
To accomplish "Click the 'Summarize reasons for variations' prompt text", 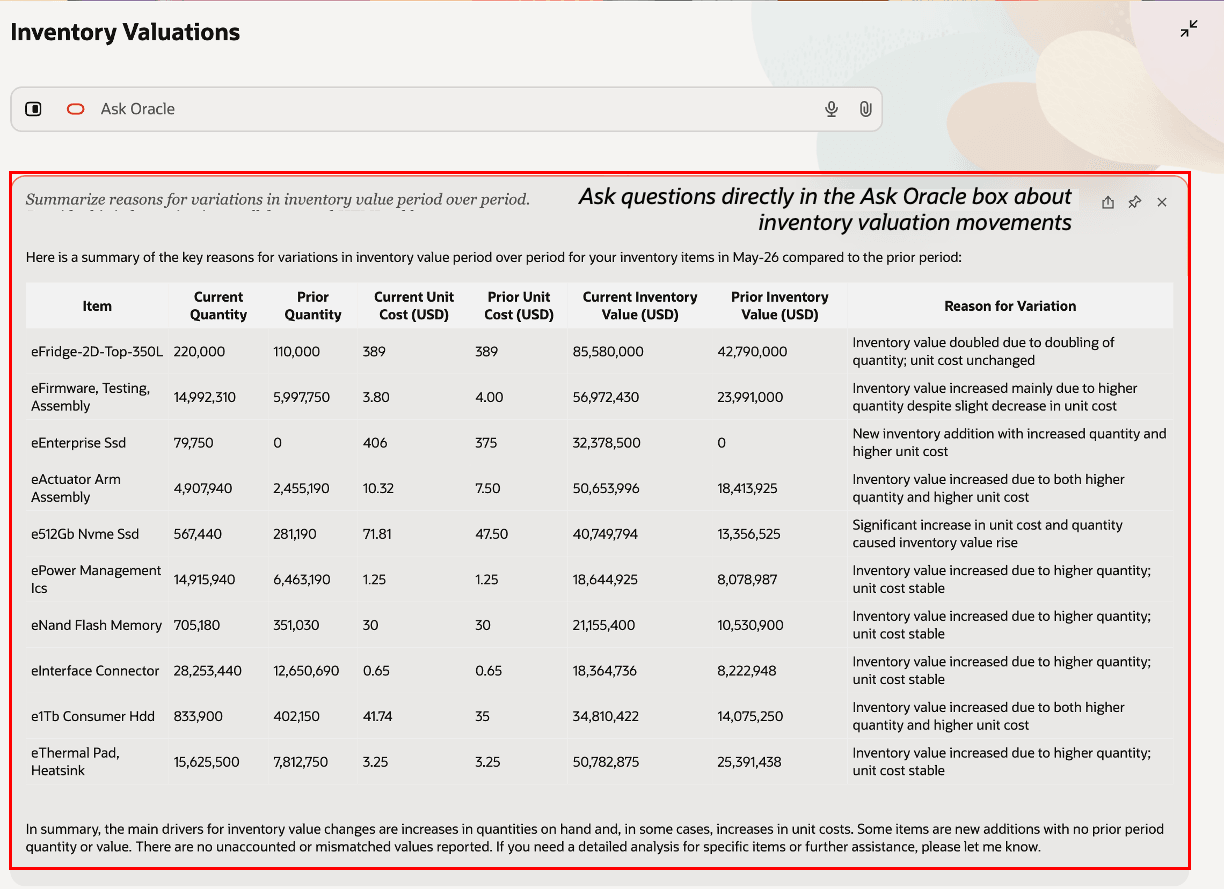I will coord(278,199).
